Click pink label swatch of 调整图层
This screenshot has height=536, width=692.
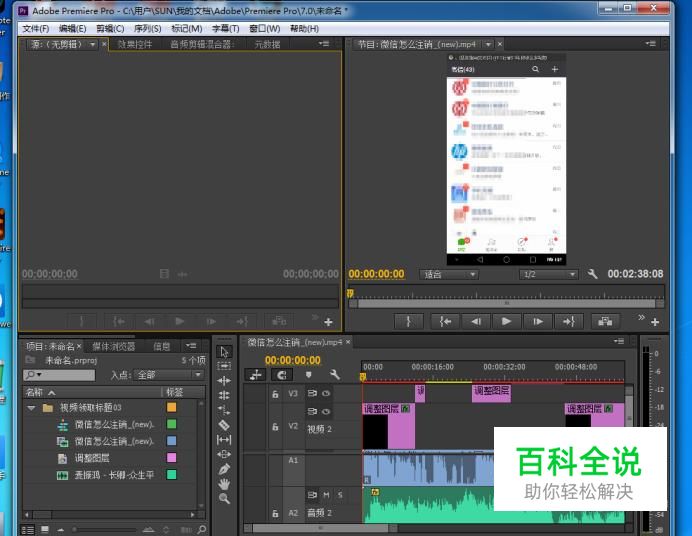(172, 457)
